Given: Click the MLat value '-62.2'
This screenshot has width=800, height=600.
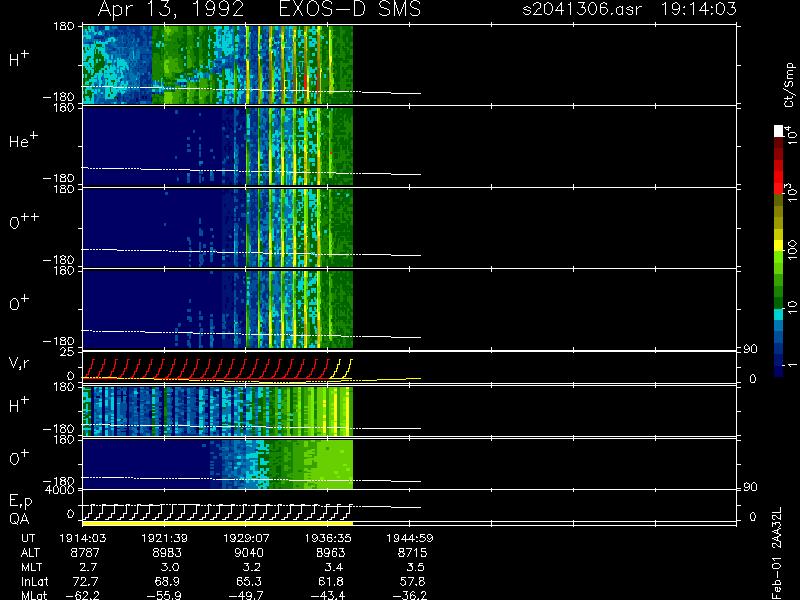Looking at the screenshot, I should 83,595.
